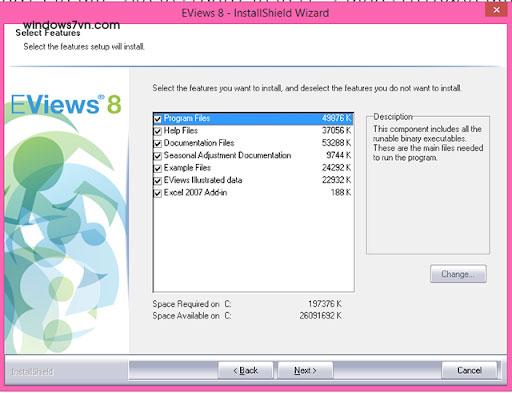Cancel the installation wizard
This screenshot has height=393, width=512.
coord(469,370)
